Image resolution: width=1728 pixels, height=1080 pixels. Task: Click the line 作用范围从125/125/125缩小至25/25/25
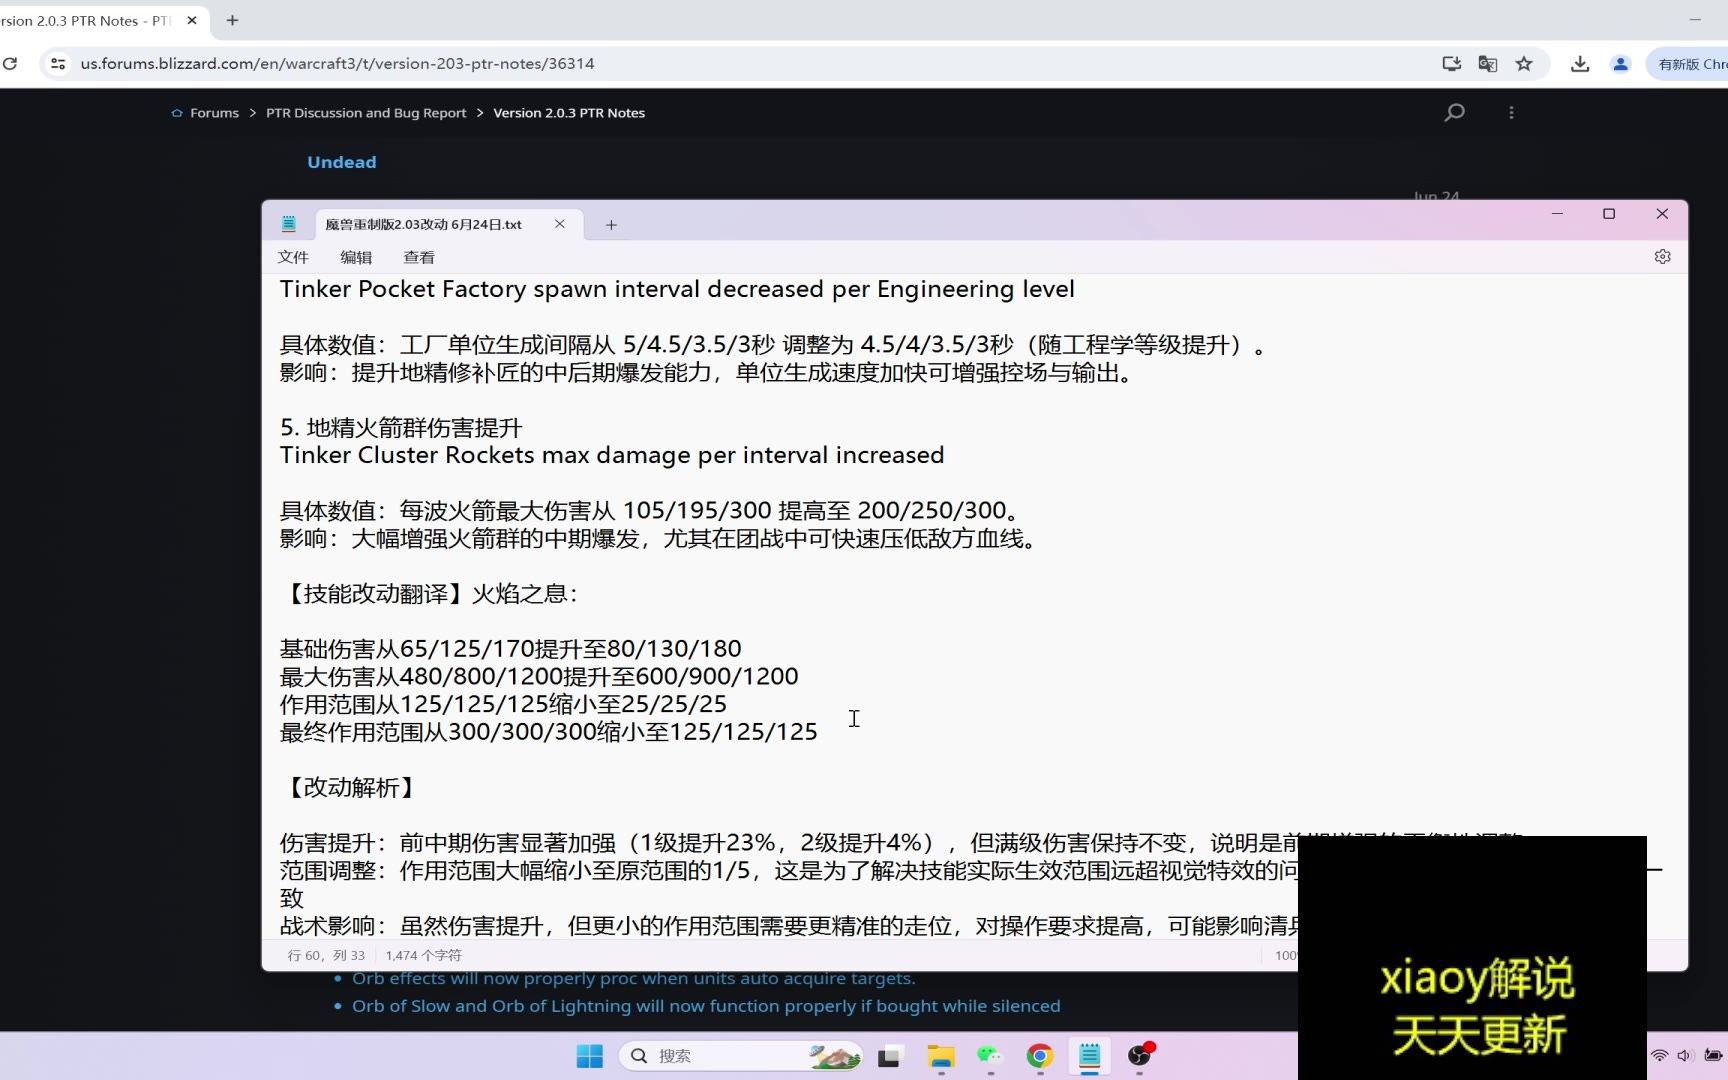tap(503, 704)
